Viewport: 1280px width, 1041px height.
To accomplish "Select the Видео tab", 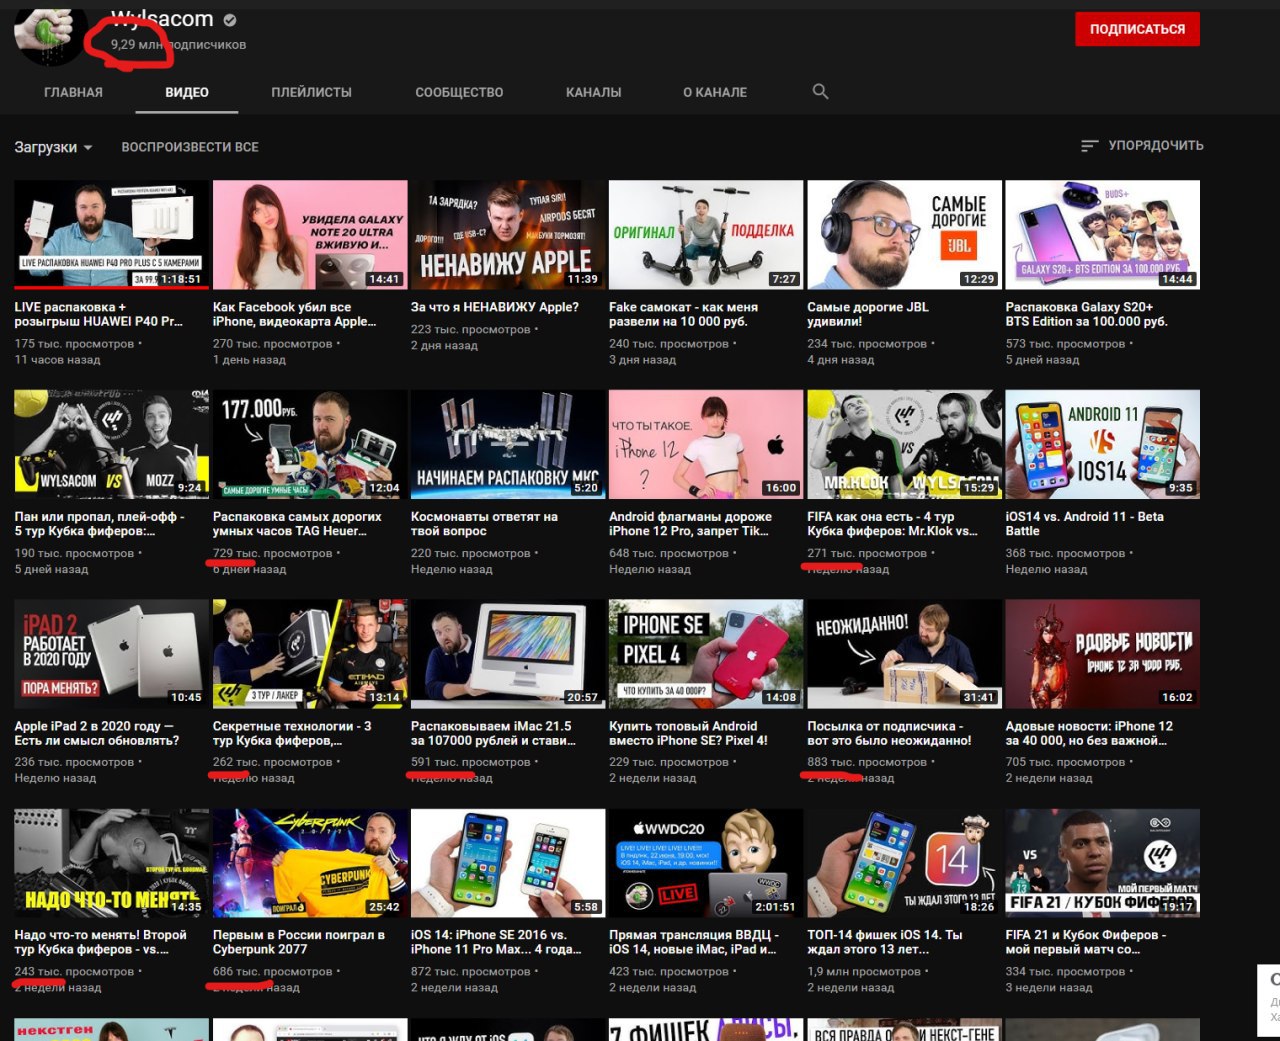I will point(187,92).
